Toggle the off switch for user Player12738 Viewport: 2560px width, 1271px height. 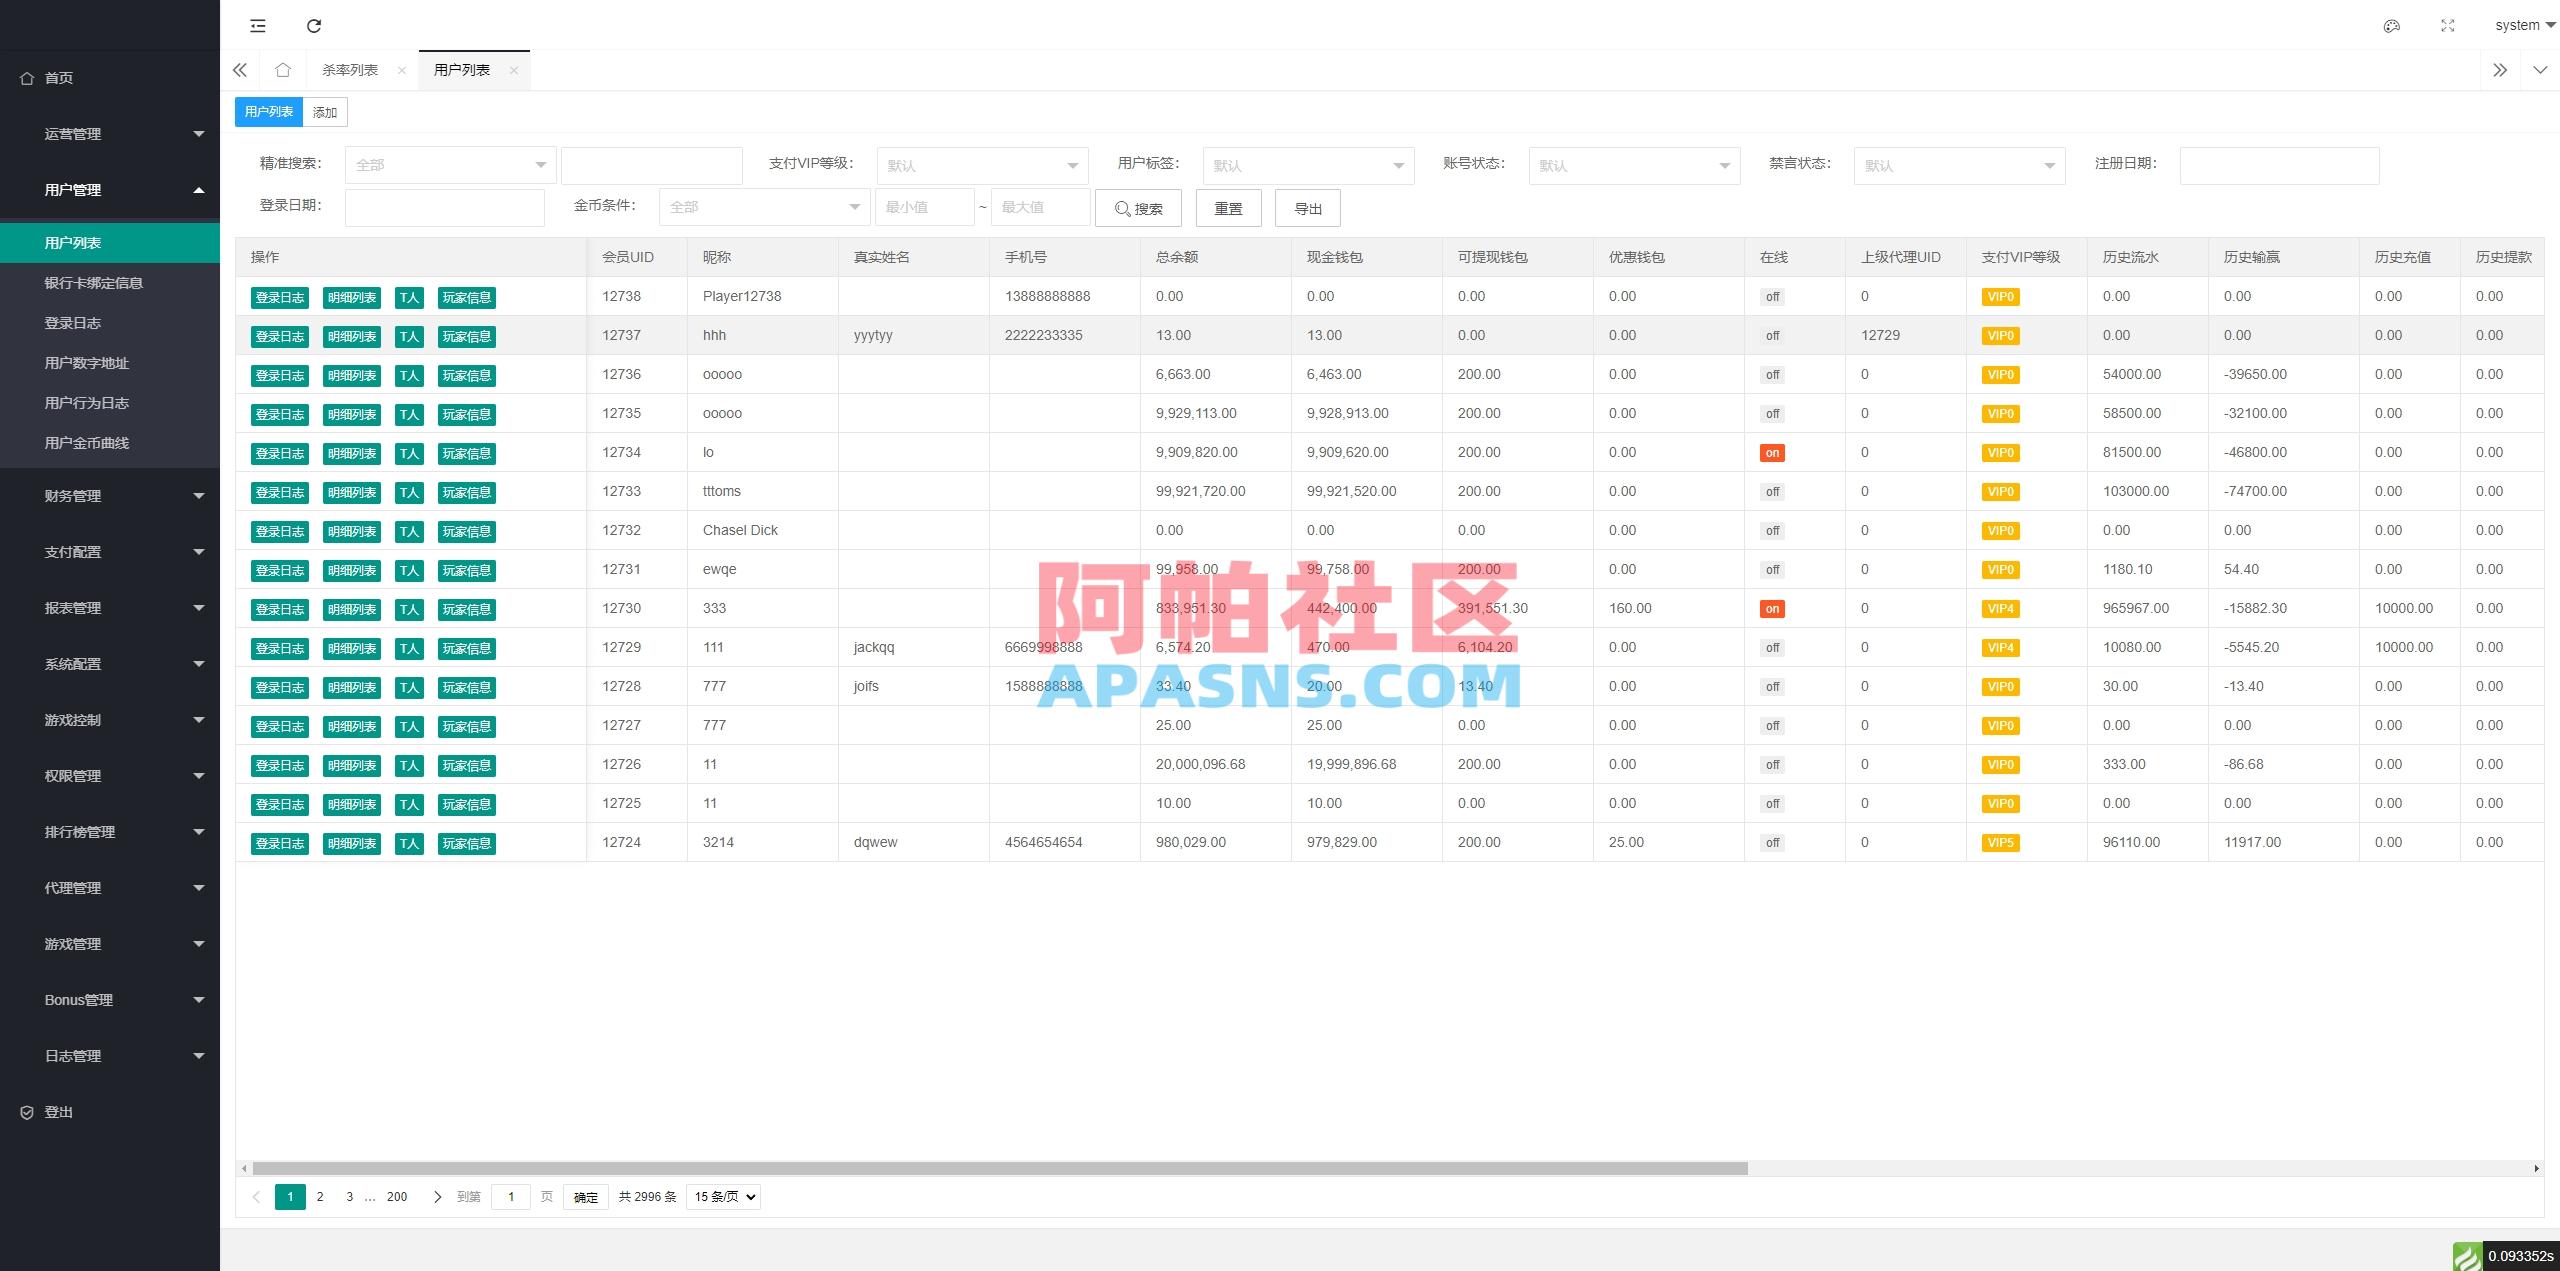[1771, 296]
